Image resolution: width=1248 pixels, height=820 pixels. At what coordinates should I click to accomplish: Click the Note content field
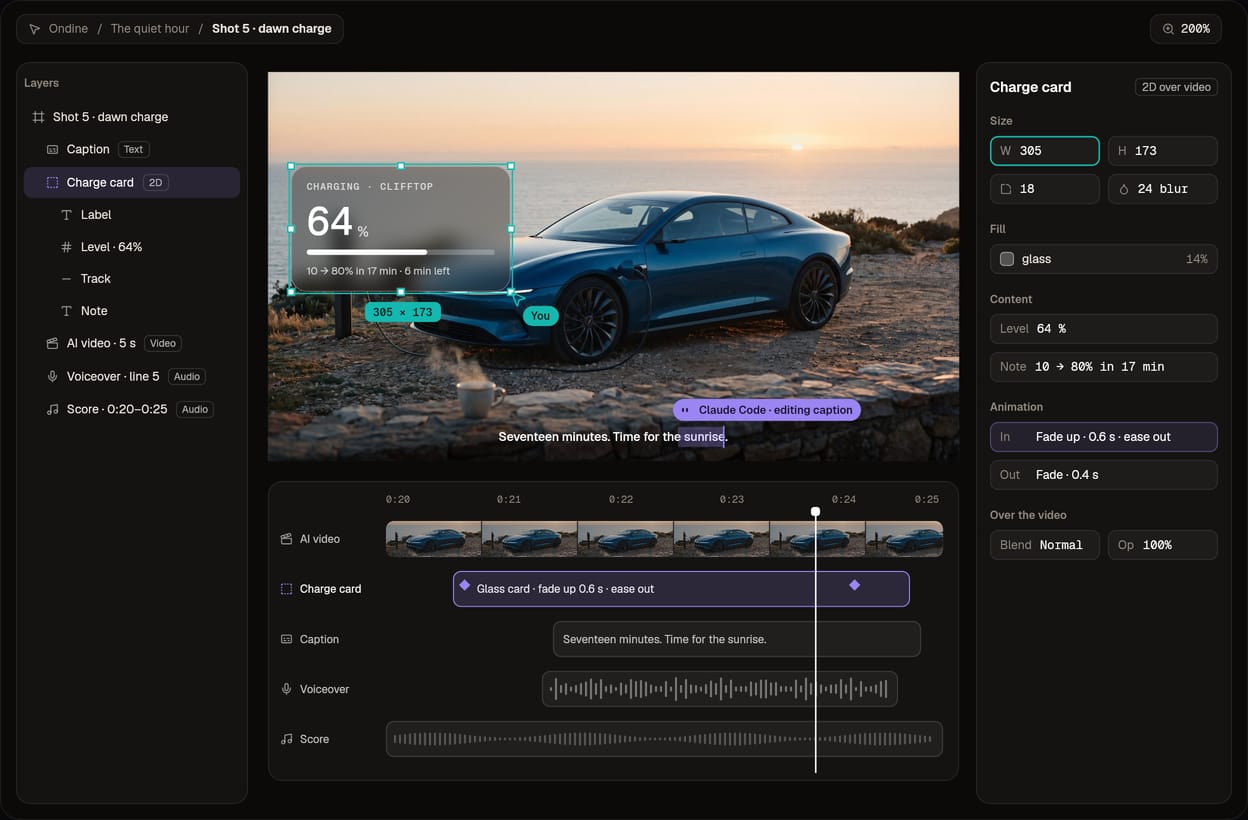[1103, 367]
